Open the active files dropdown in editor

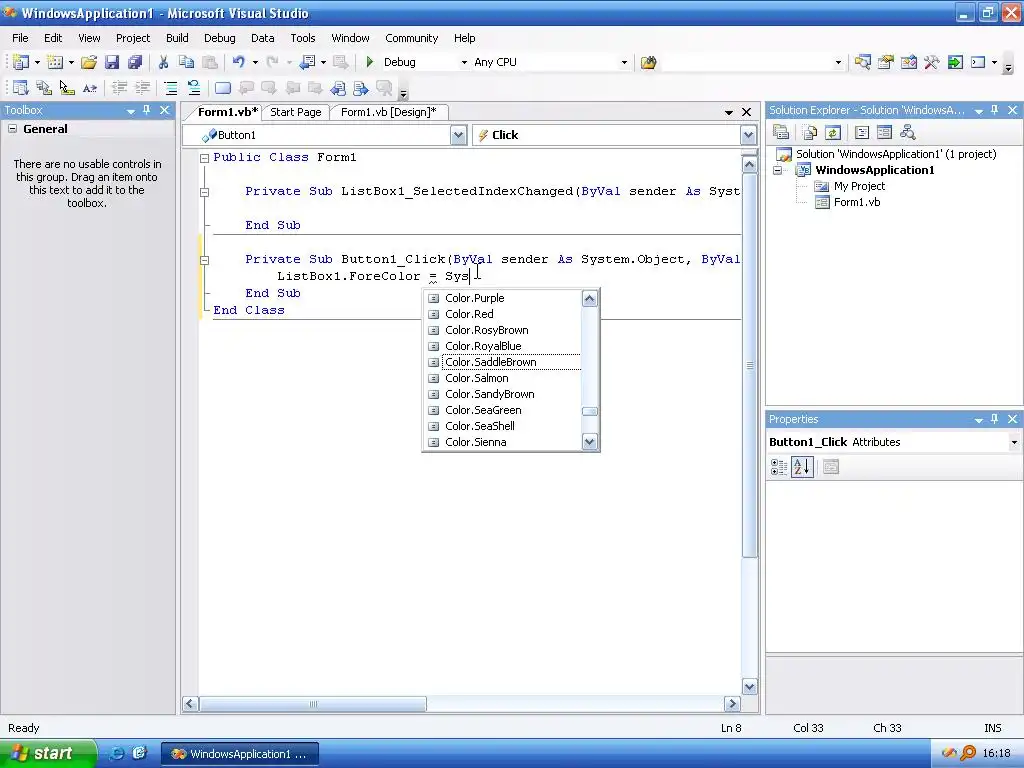(729, 112)
